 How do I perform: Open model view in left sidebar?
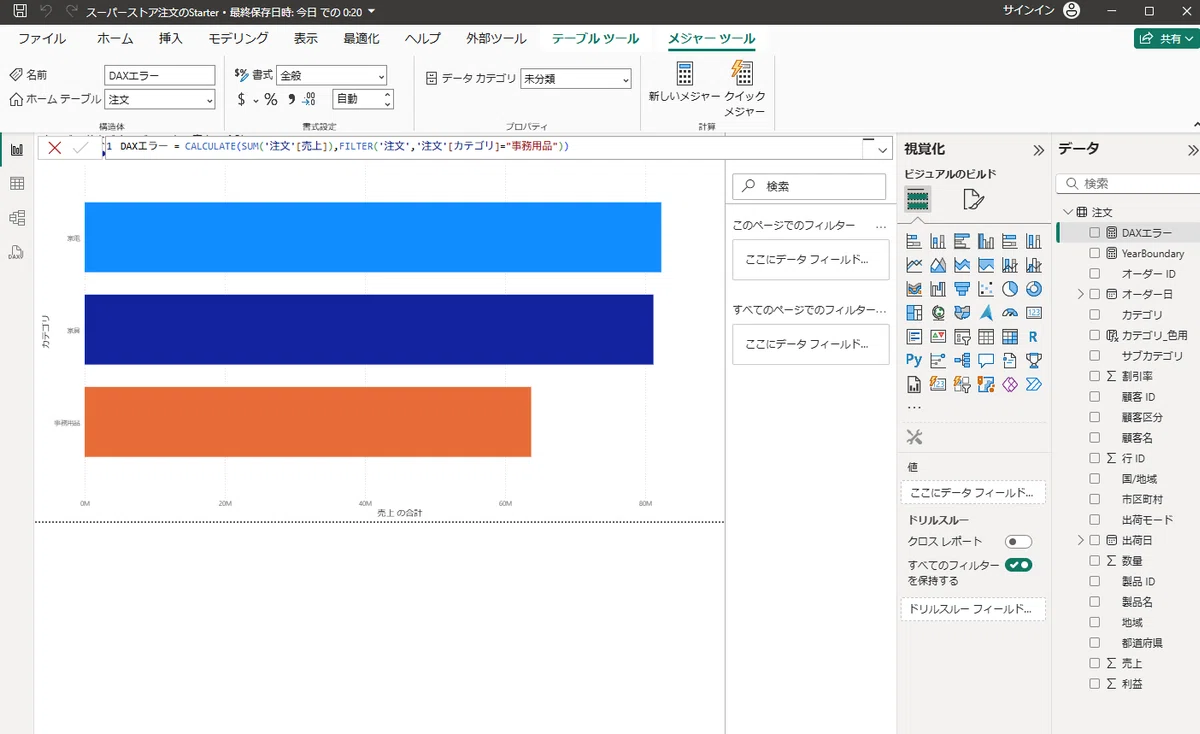(16, 218)
